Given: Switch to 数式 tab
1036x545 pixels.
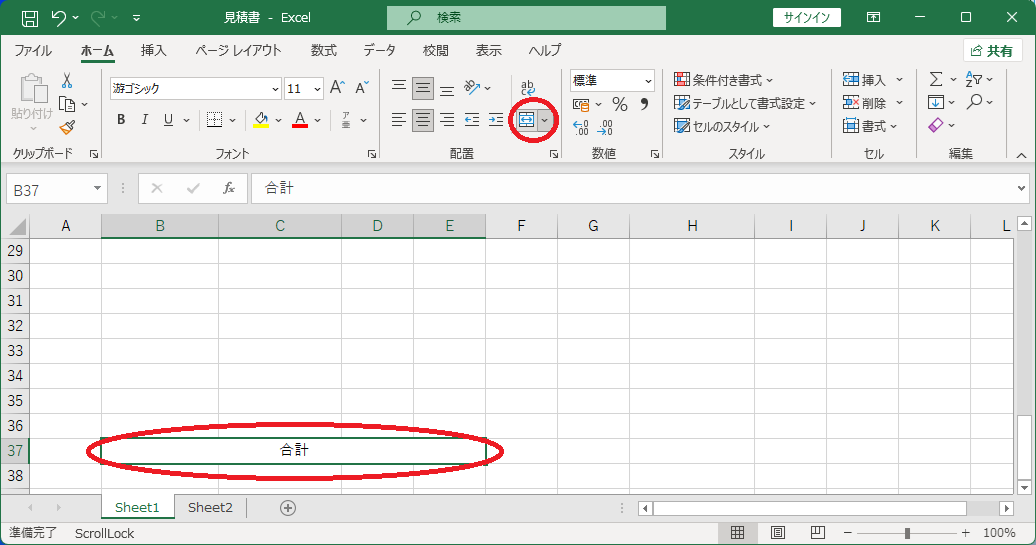Looking at the screenshot, I should pos(324,50).
